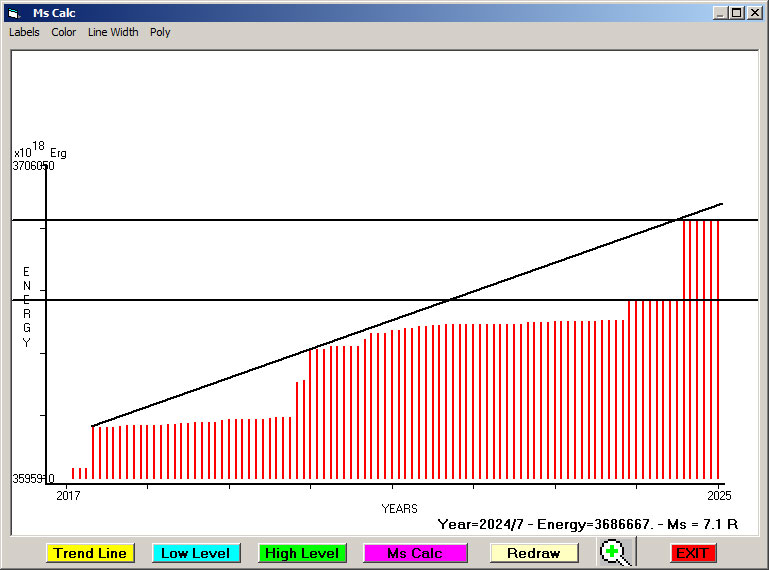Click the red EXIT button
Viewport: 769px width, 570px height.
tap(691, 553)
